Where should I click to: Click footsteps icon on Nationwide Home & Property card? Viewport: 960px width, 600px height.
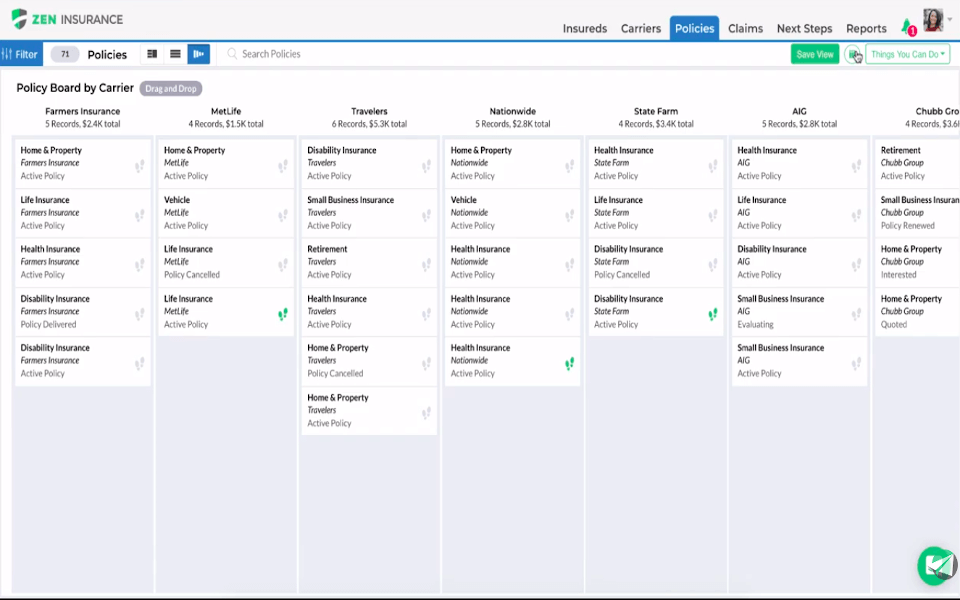pos(569,166)
